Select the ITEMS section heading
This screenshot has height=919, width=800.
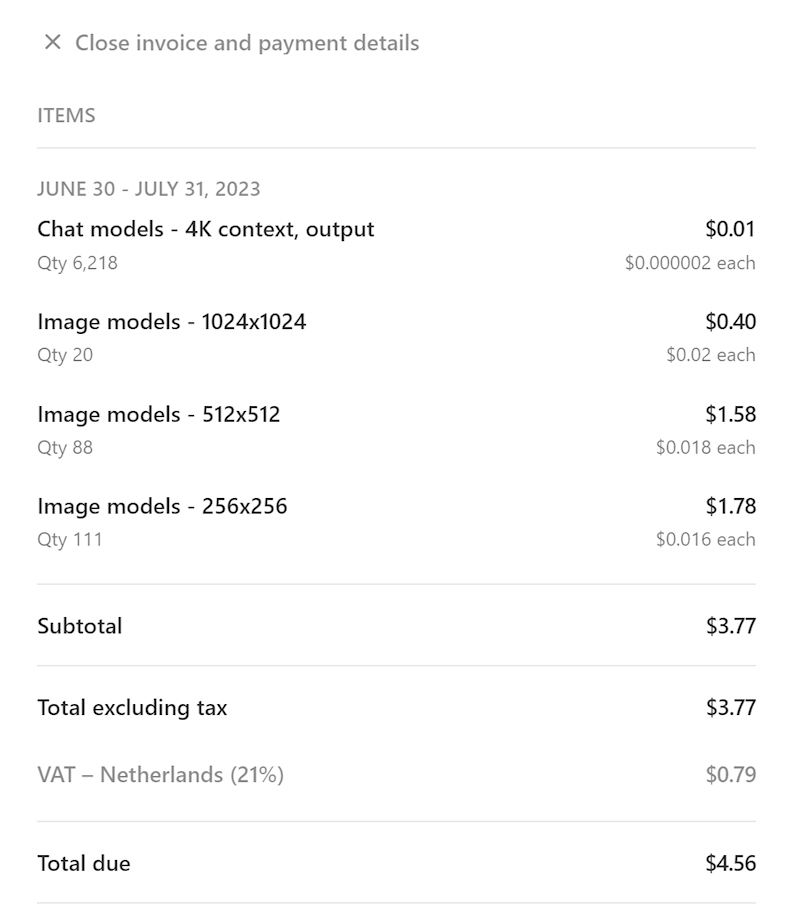66,115
